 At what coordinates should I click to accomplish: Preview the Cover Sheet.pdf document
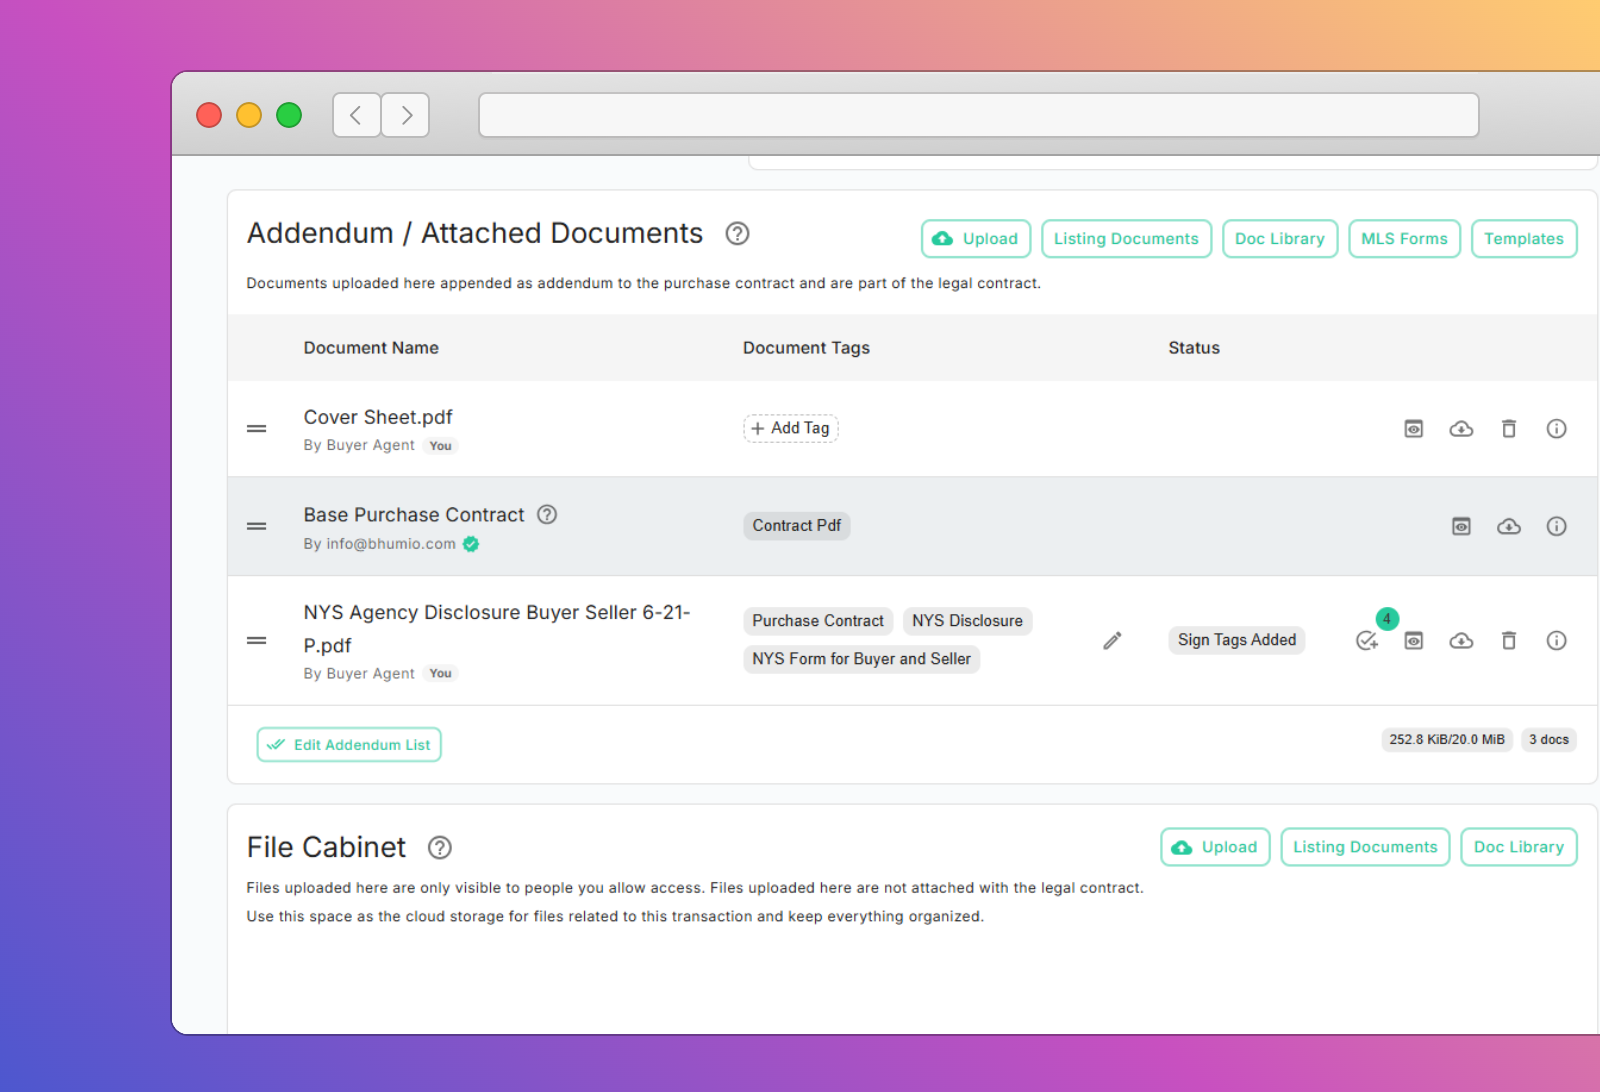coord(1413,428)
